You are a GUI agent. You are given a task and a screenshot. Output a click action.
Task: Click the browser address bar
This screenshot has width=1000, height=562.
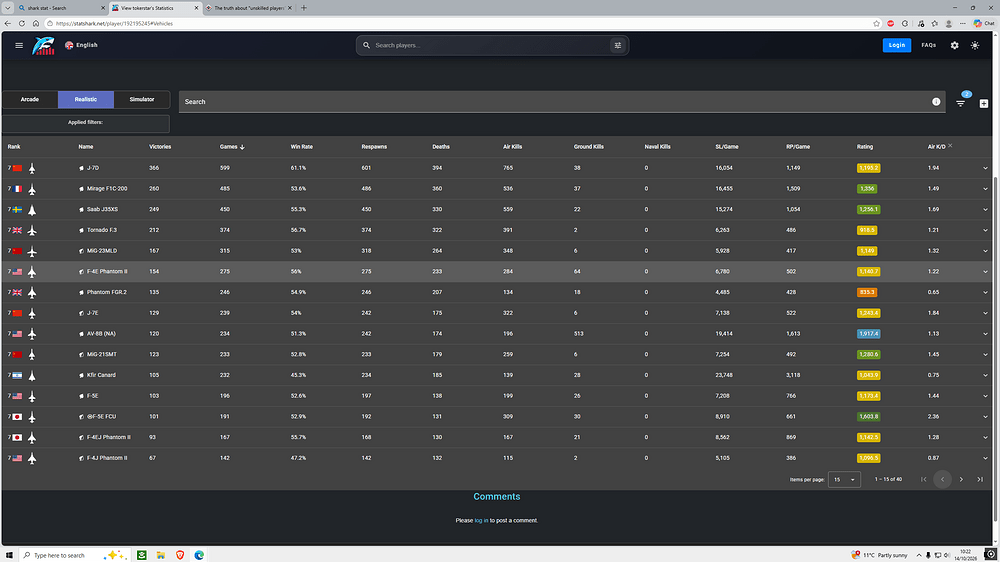click(x=459, y=24)
